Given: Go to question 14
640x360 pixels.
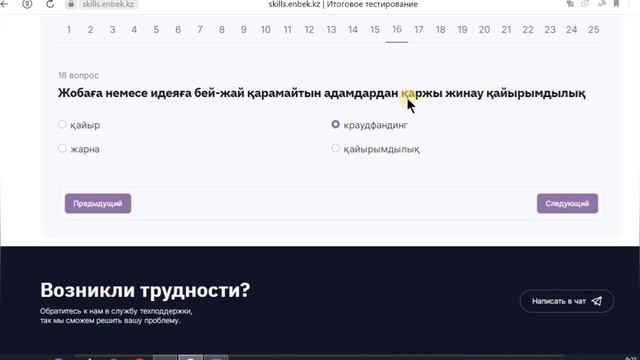Looking at the screenshot, I should tap(353, 29).
